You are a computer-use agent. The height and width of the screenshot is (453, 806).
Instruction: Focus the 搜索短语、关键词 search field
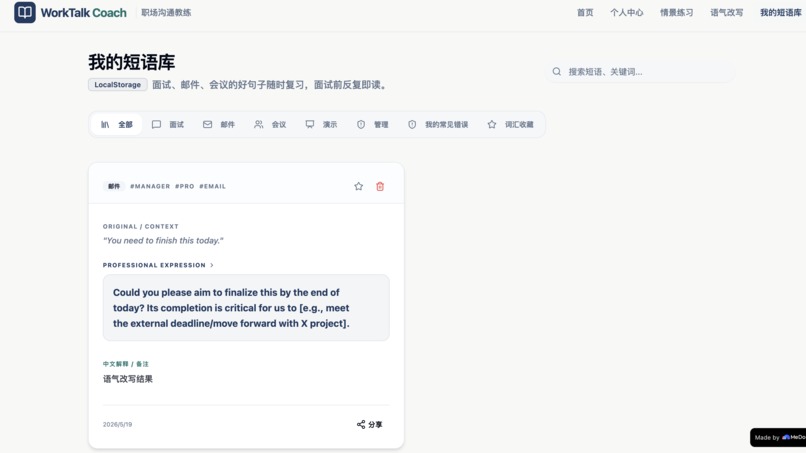click(640, 71)
